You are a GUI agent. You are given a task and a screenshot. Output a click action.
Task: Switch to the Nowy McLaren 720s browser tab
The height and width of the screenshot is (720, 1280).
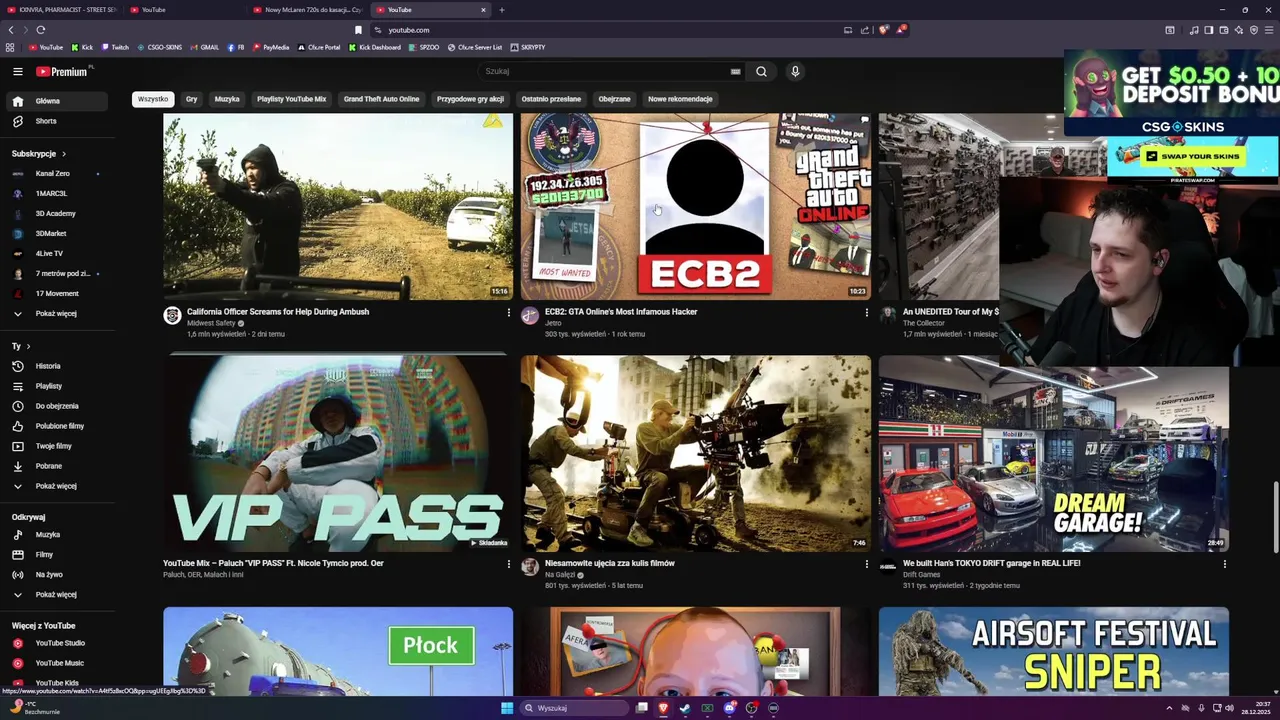click(307, 10)
